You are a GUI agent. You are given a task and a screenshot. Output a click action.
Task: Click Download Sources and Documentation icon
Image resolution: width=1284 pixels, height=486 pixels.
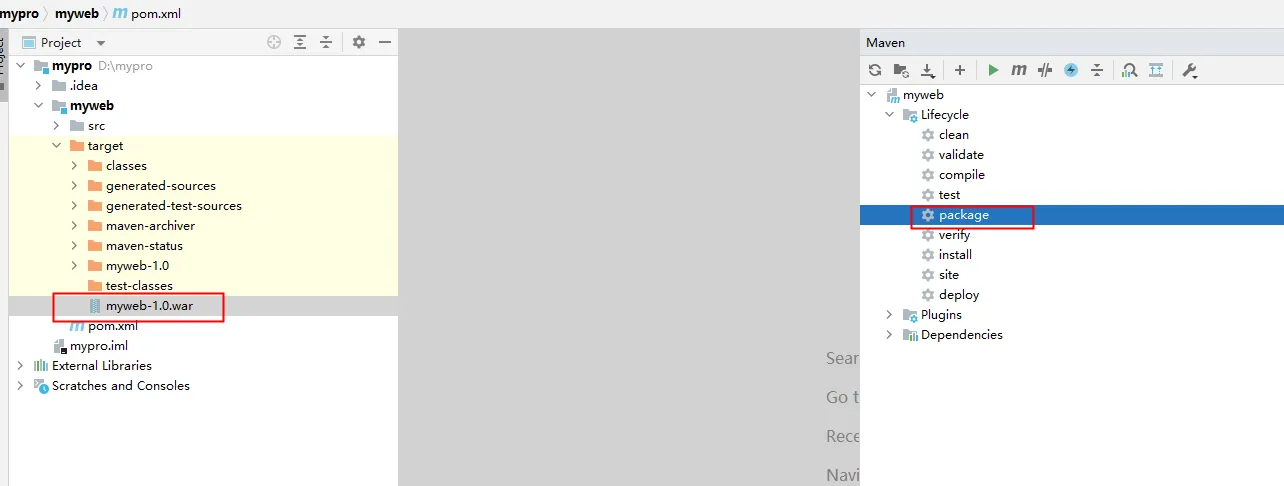928,70
